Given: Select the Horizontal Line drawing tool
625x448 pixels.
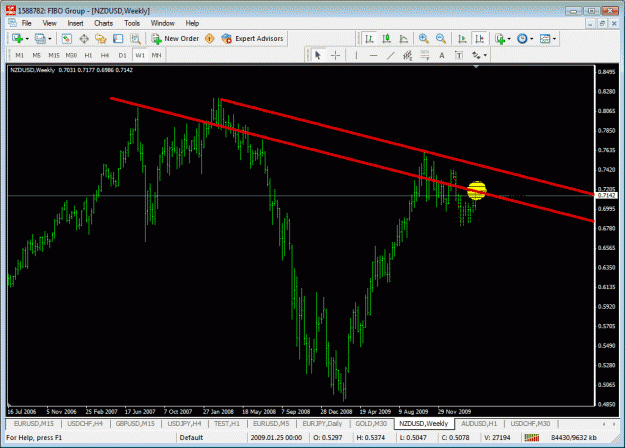Looking at the screenshot, I should tap(373, 55).
